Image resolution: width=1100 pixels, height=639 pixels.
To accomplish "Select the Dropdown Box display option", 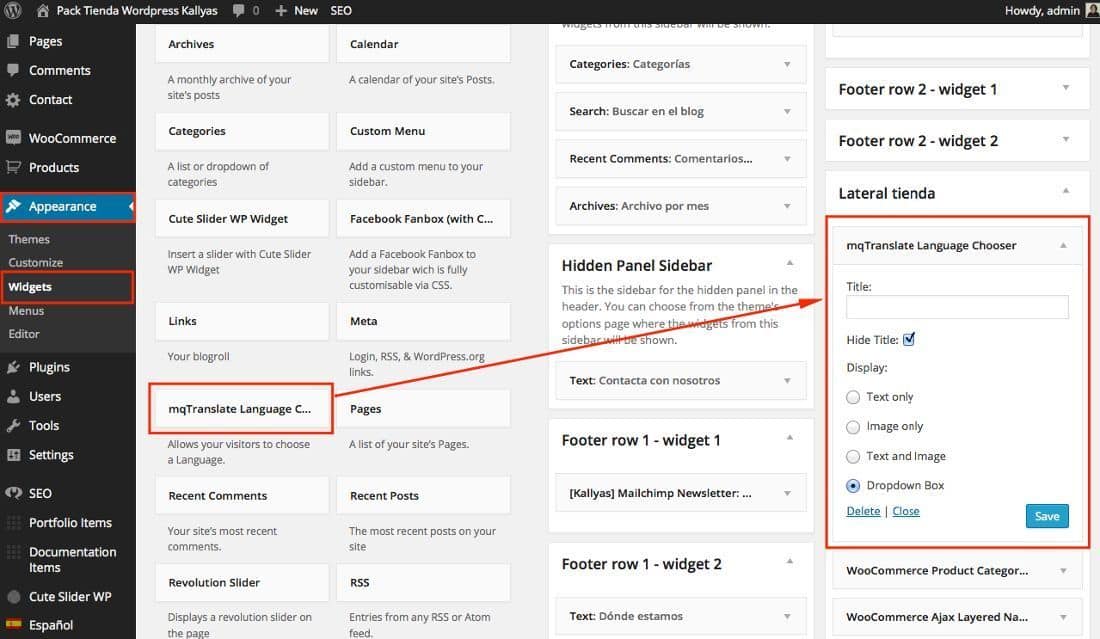I will pos(853,485).
